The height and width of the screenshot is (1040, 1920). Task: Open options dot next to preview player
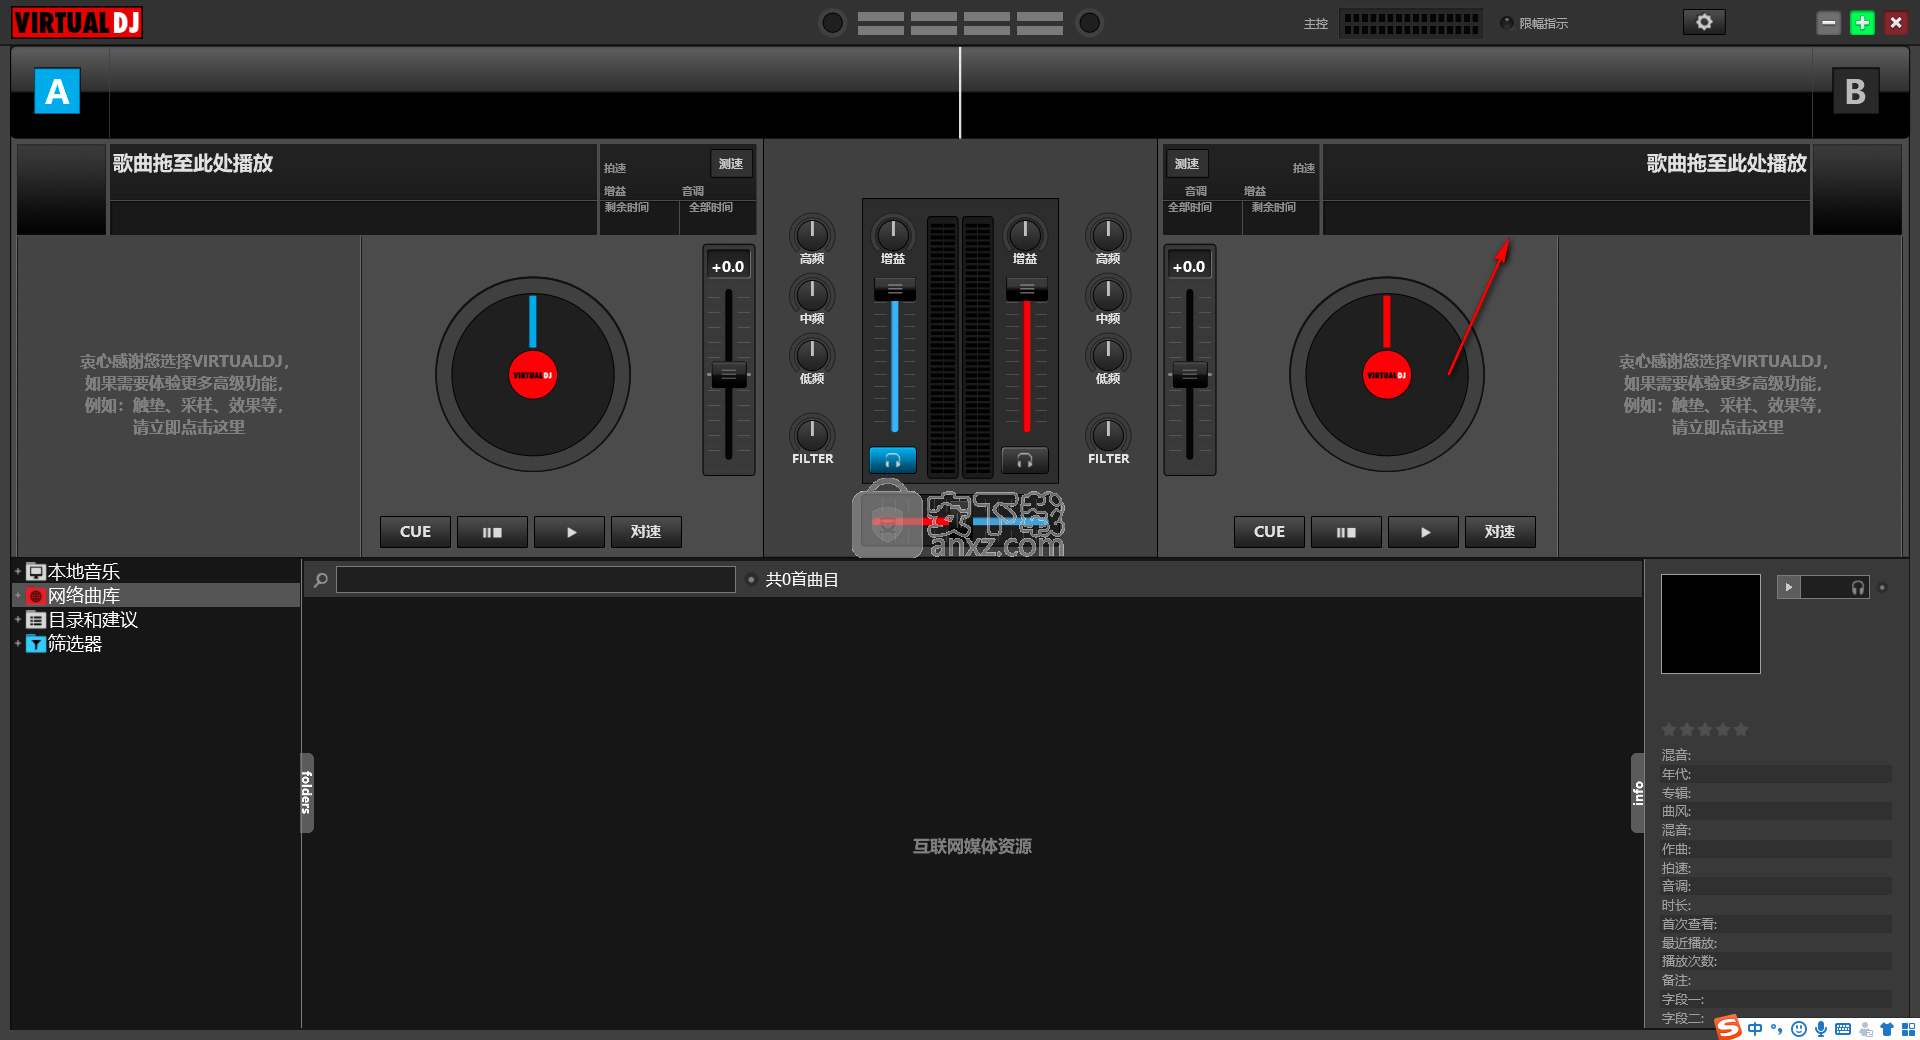pyautogui.click(x=1882, y=587)
